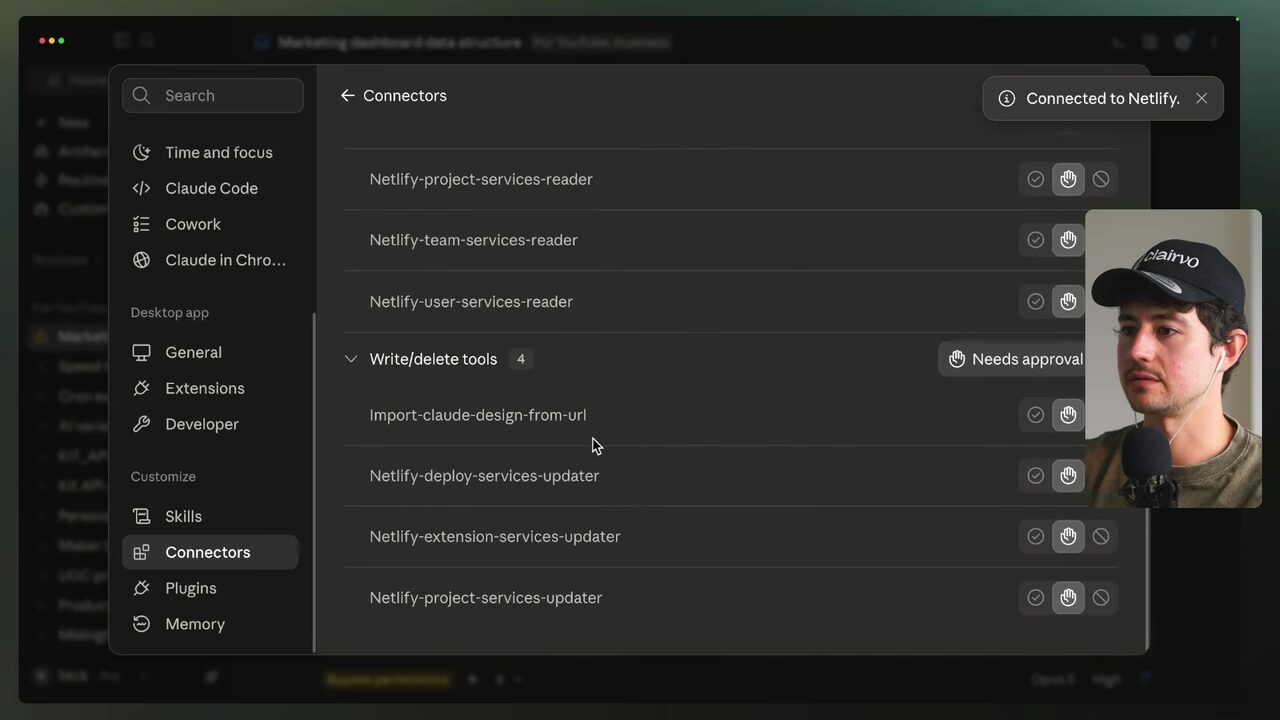Screen dimensions: 1280x720
Task: Click the Netlify-deploy-services-updater tool name
Action: coord(484,476)
